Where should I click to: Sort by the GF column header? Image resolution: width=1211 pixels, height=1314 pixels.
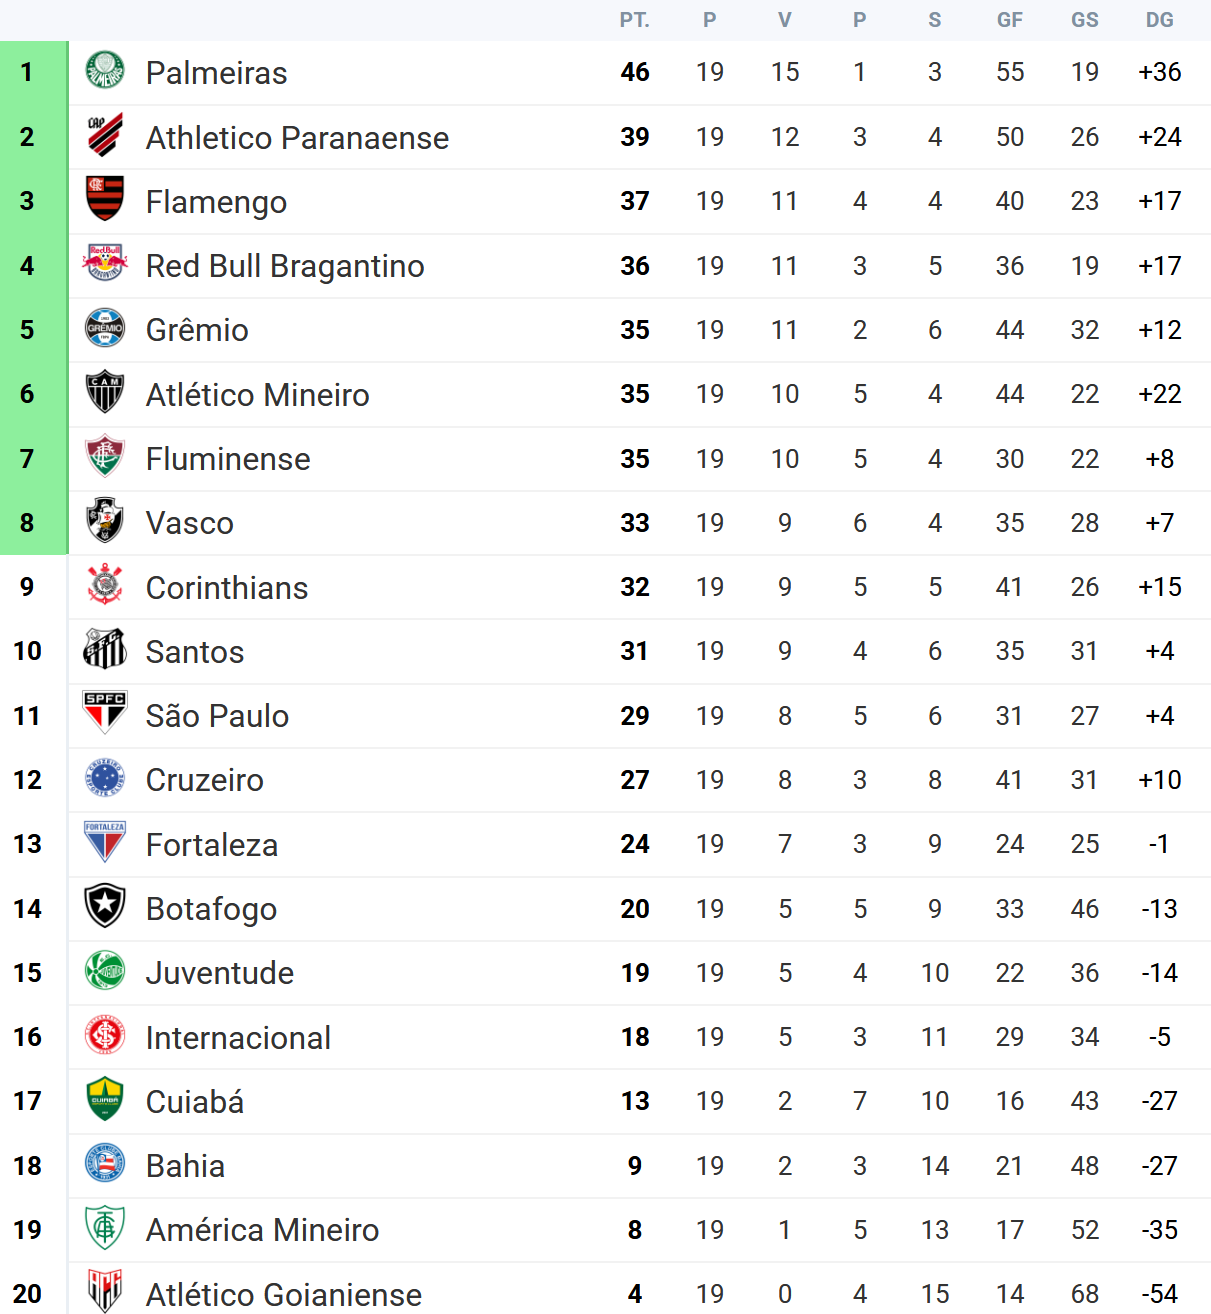point(1010,20)
